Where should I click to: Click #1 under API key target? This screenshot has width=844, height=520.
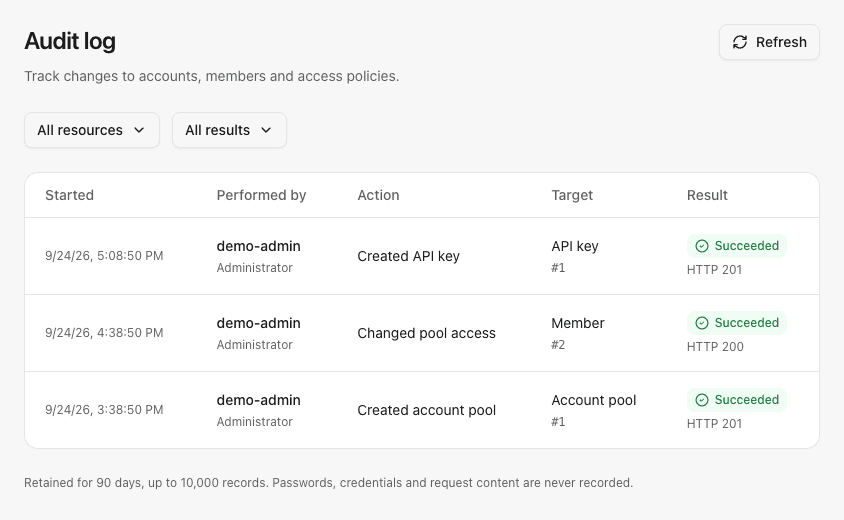pos(558,268)
